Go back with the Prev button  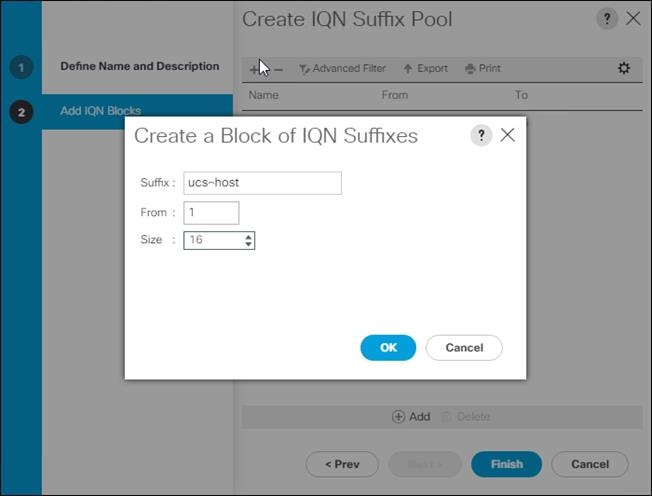pyautogui.click(x=342, y=464)
